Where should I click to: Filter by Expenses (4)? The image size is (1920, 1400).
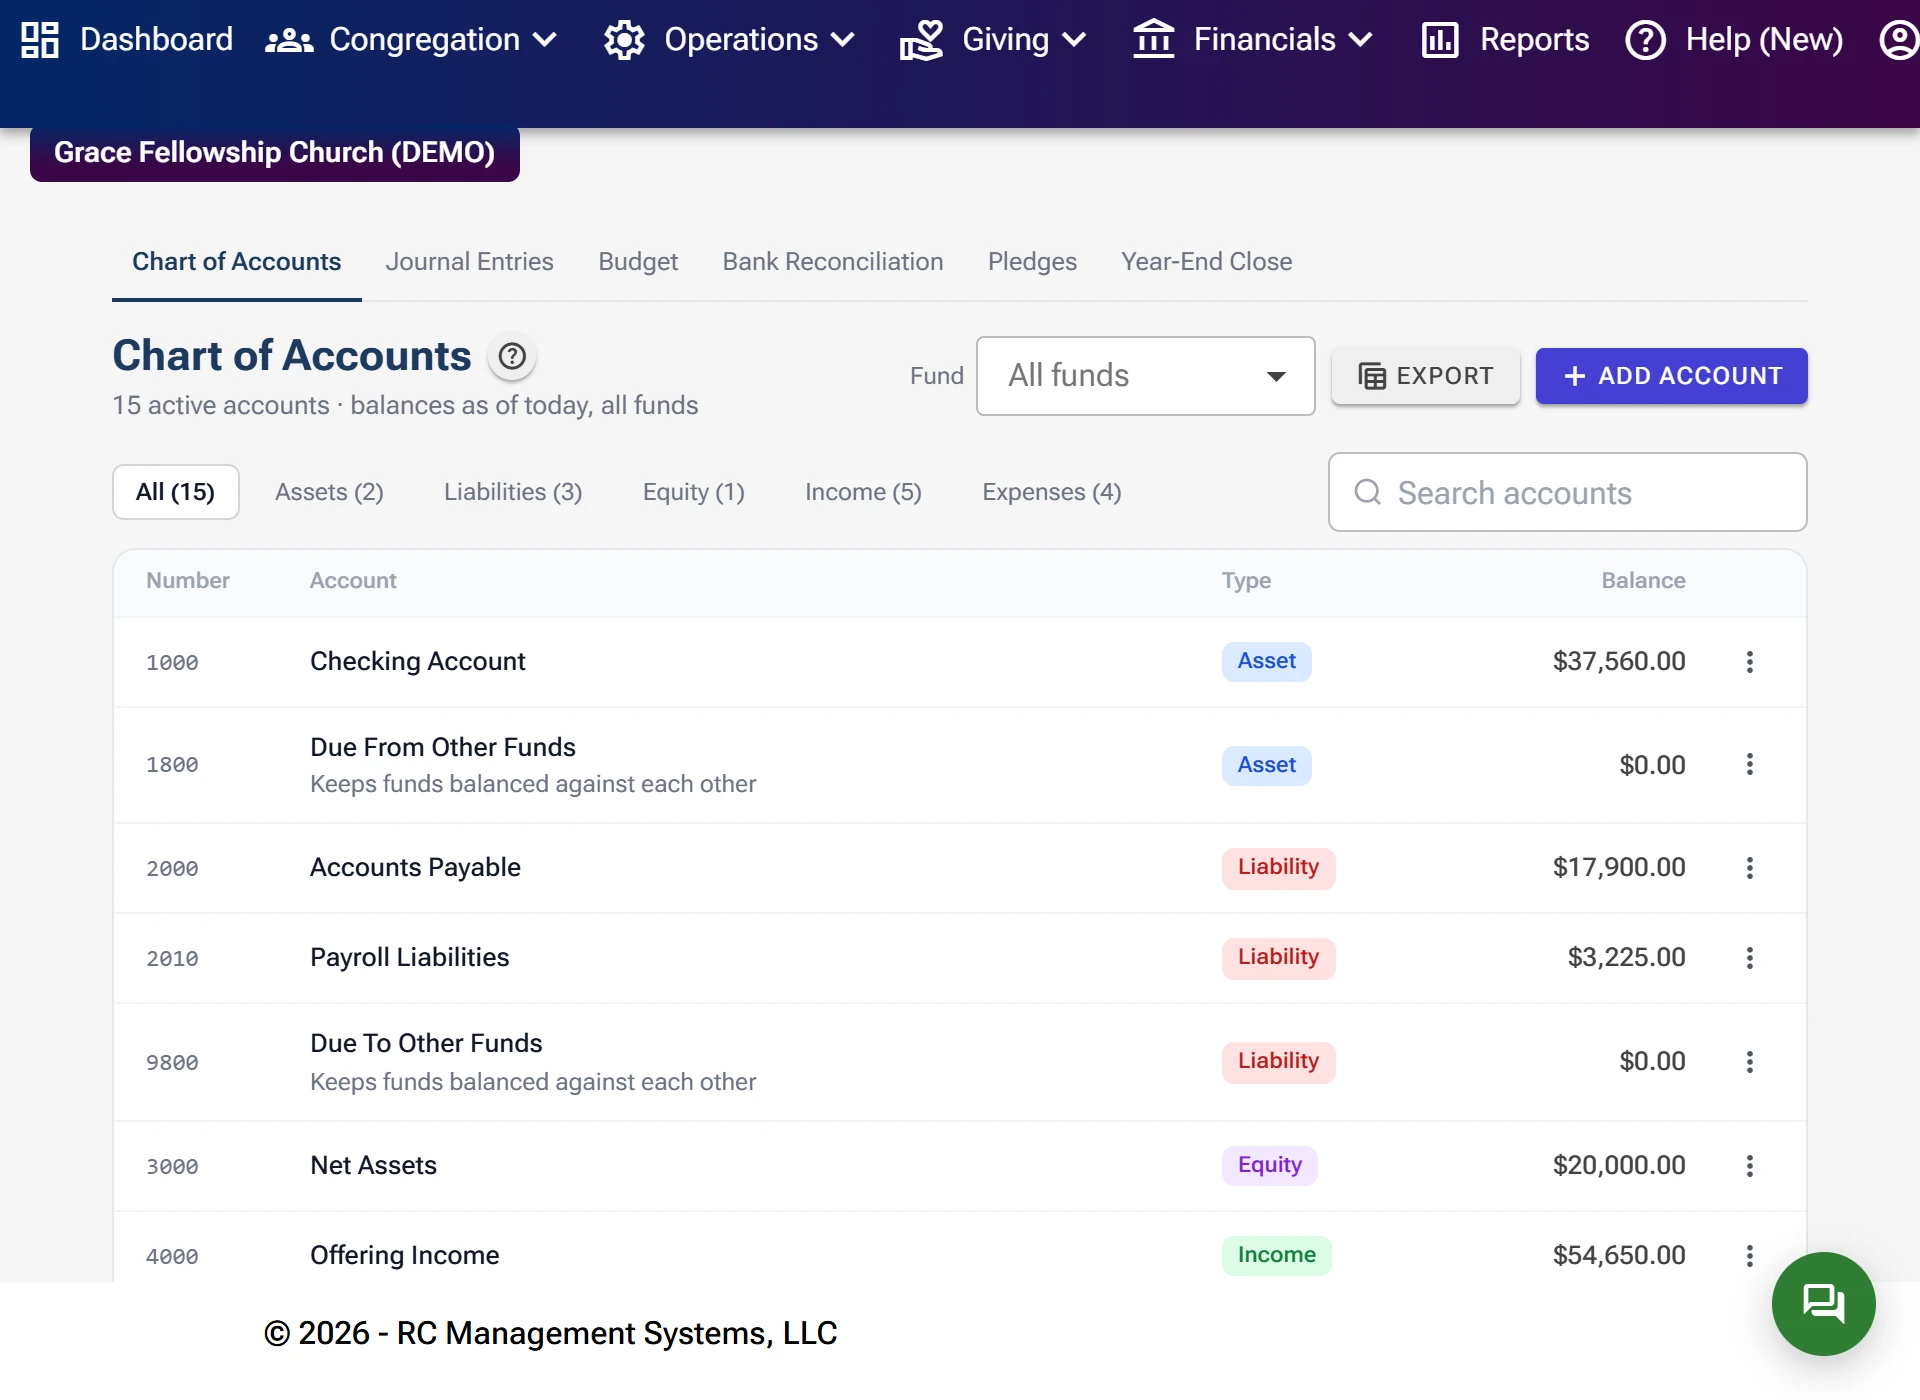click(x=1051, y=492)
